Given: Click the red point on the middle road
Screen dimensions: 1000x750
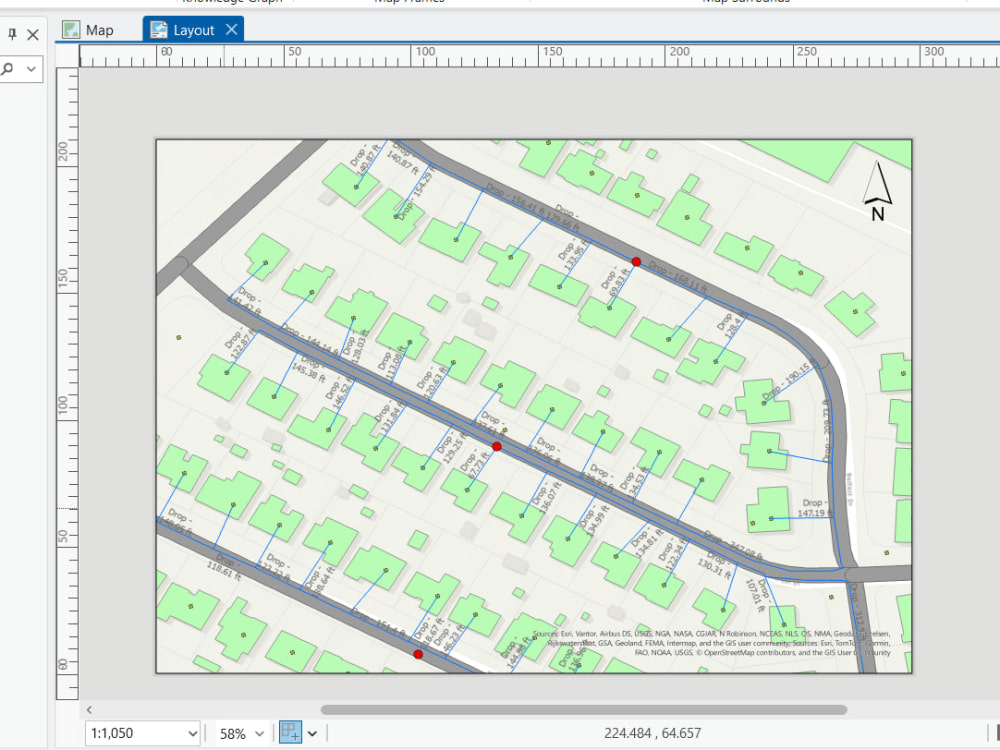Looking at the screenshot, I should tap(497, 446).
